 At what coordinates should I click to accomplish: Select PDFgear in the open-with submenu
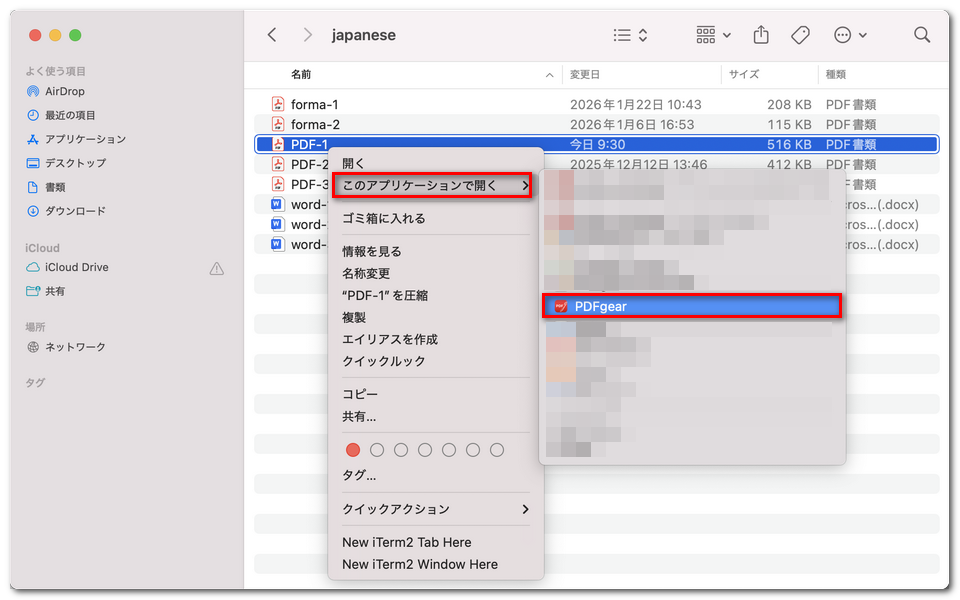[692, 306]
